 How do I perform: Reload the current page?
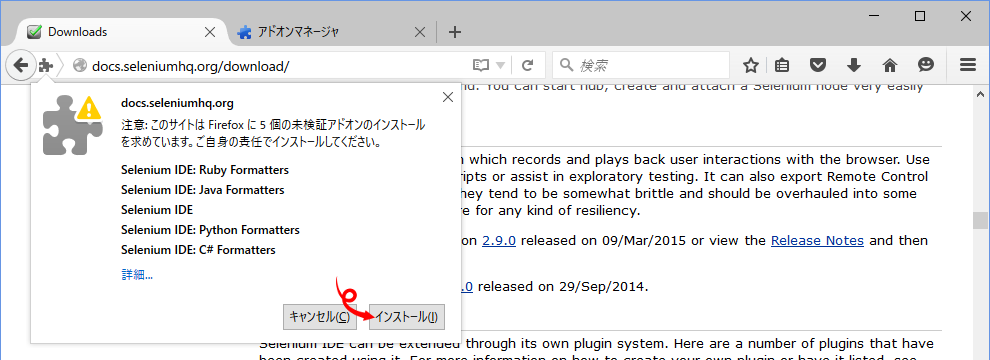click(x=528, y=65)
